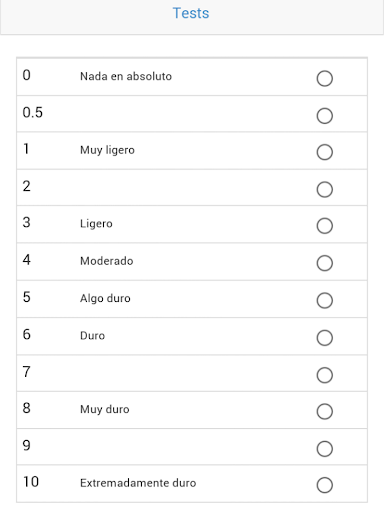
Task: Click the Muy duro label text
Action: click(x=105, y=409)
